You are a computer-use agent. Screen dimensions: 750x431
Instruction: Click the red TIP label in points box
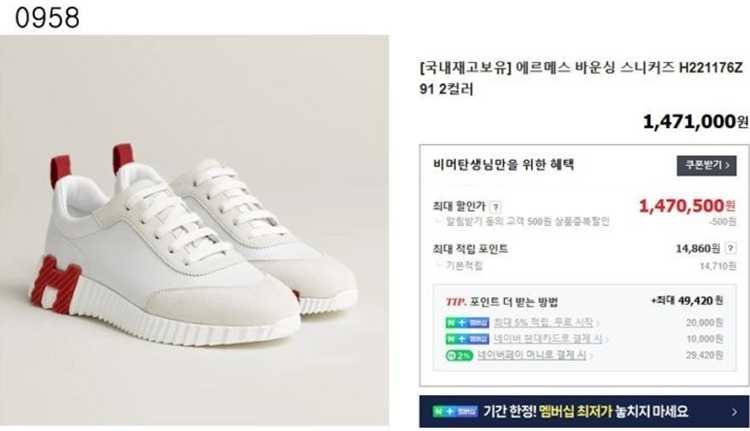pyautogui.click(x=456, y=302)
